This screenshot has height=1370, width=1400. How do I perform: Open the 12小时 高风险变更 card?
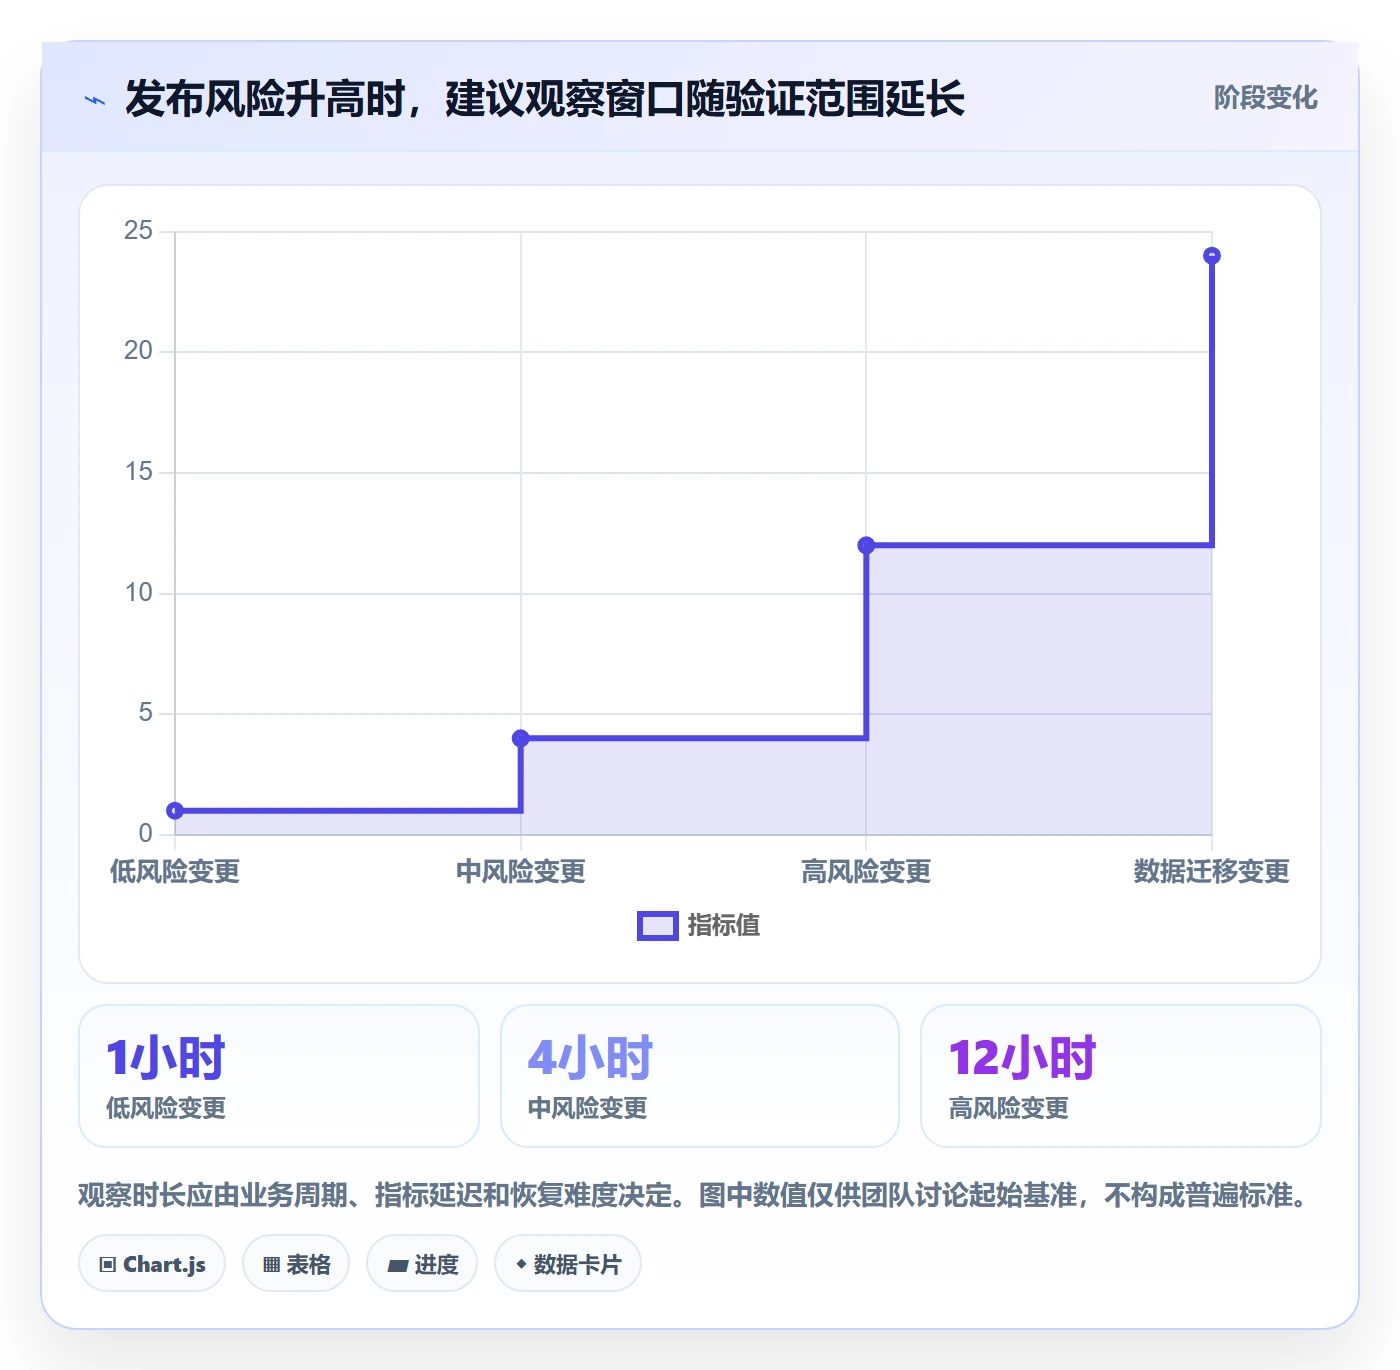tap(1121, 1076)
